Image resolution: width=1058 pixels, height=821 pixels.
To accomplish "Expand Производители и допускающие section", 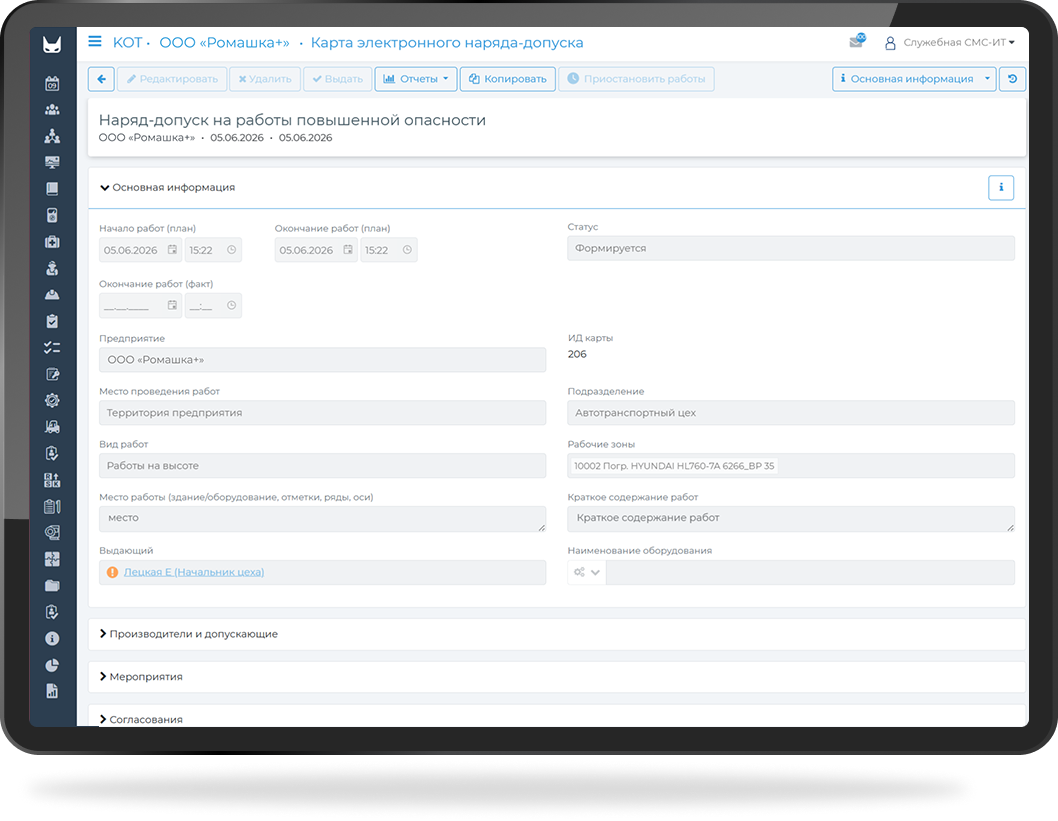I will pyautogui.click(x=188, y=634).
